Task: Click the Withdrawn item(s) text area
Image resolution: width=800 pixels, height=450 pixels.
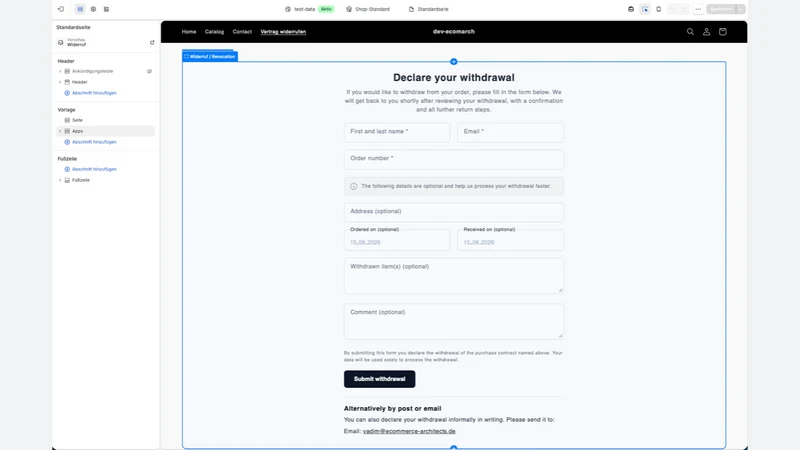Action: click(454, 276)
